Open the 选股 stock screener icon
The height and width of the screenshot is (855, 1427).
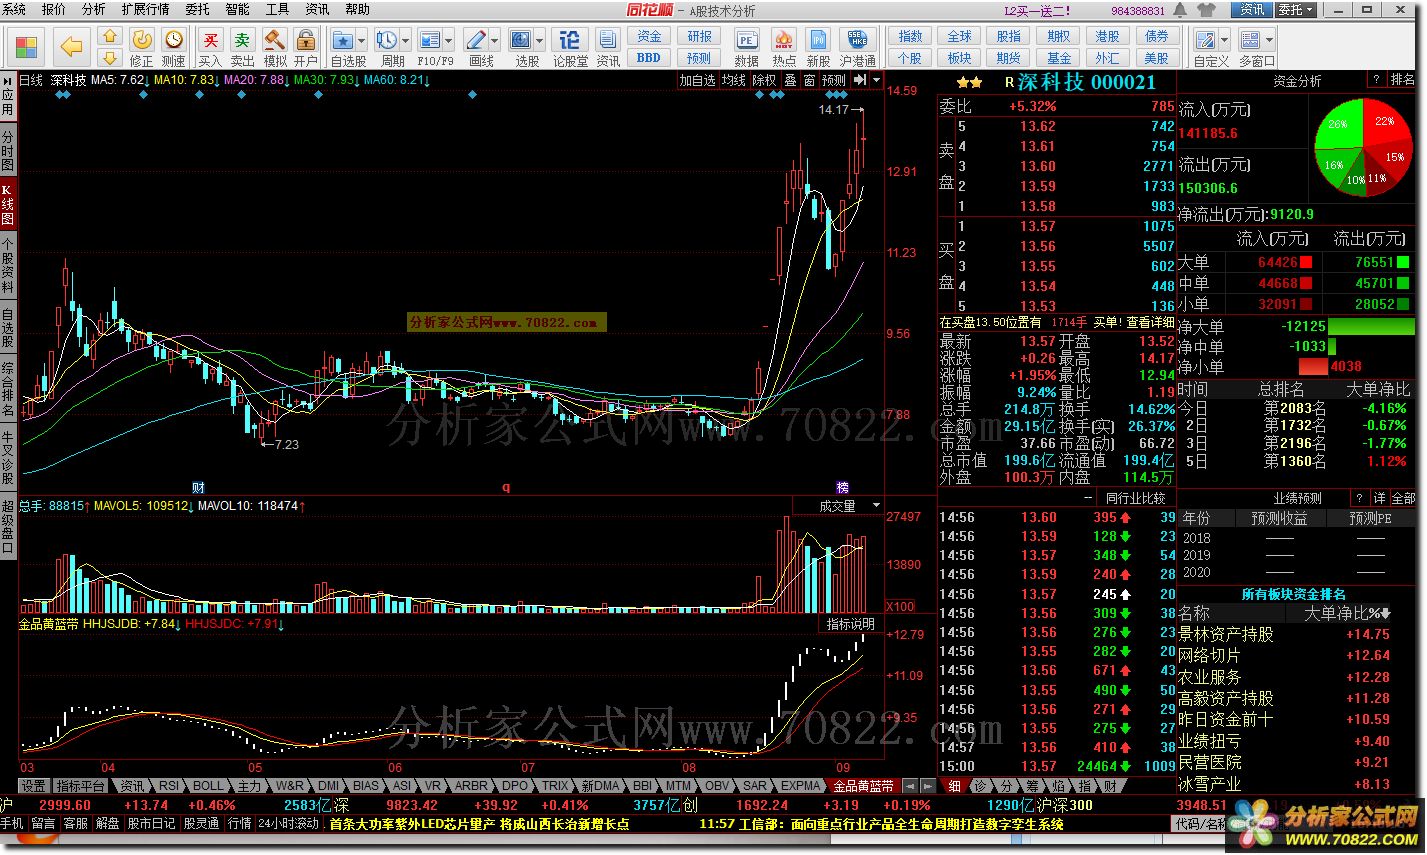(521, 40)
